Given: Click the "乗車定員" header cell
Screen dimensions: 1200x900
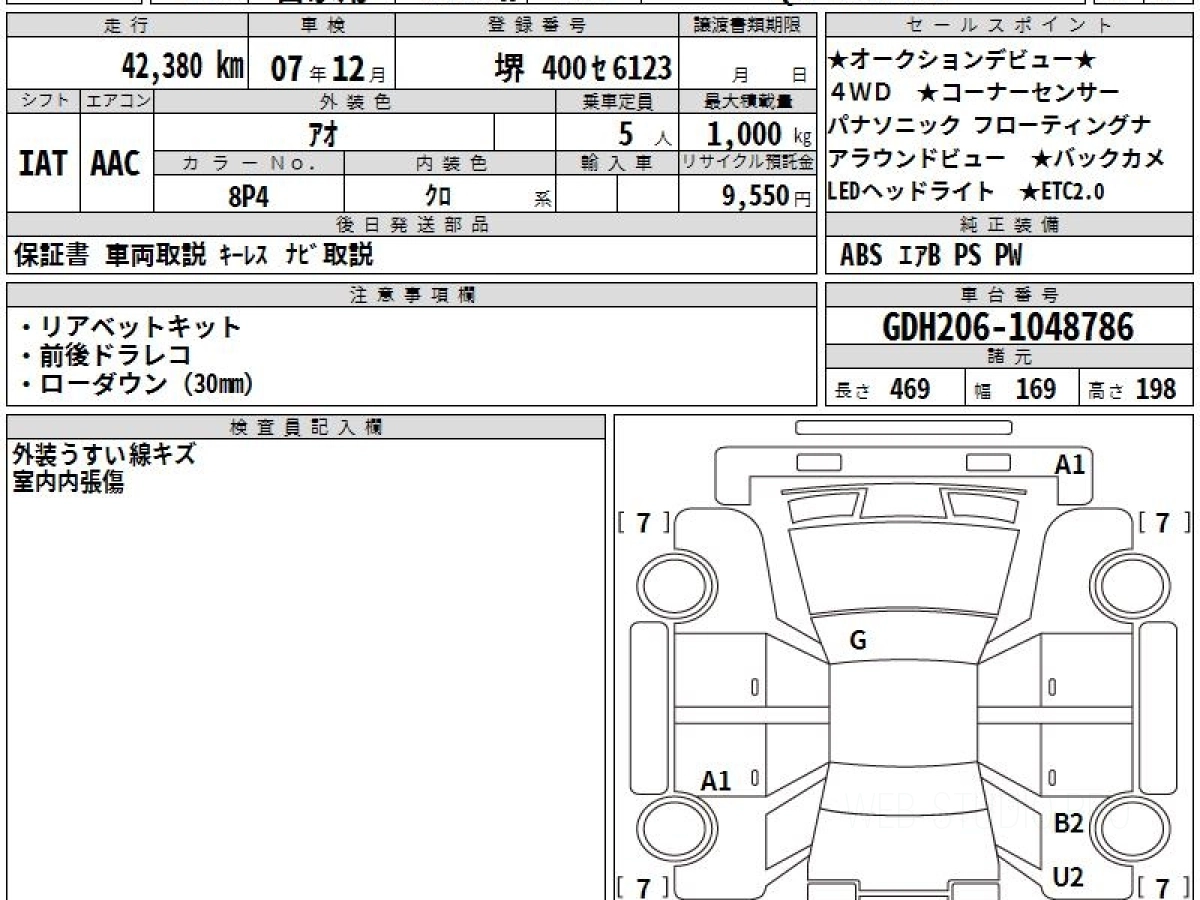Looking at the screenshot, I should (x=617, y=101).
